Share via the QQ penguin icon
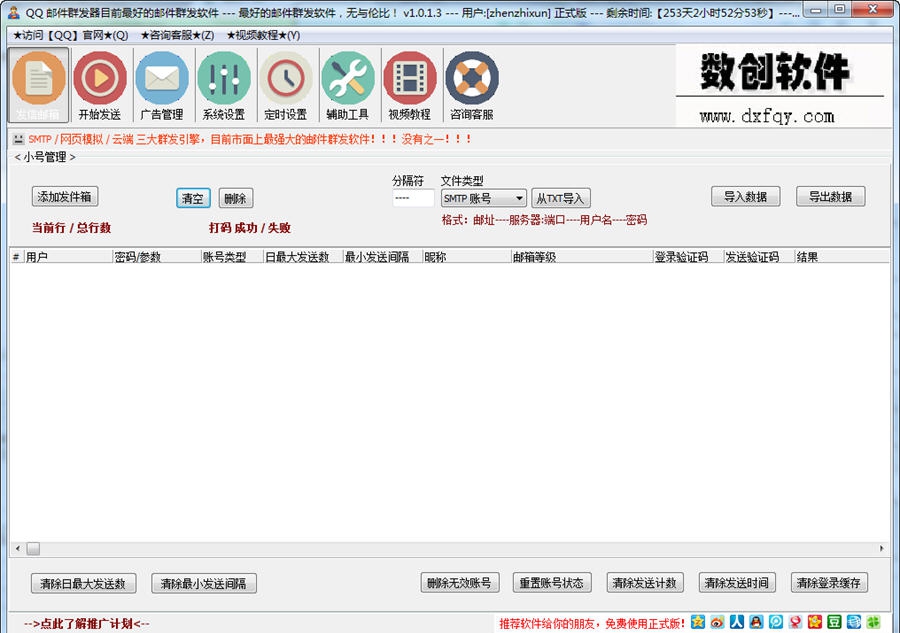Image resolution: width=900 pixels, height=633 pixels. tap(757, 622)
